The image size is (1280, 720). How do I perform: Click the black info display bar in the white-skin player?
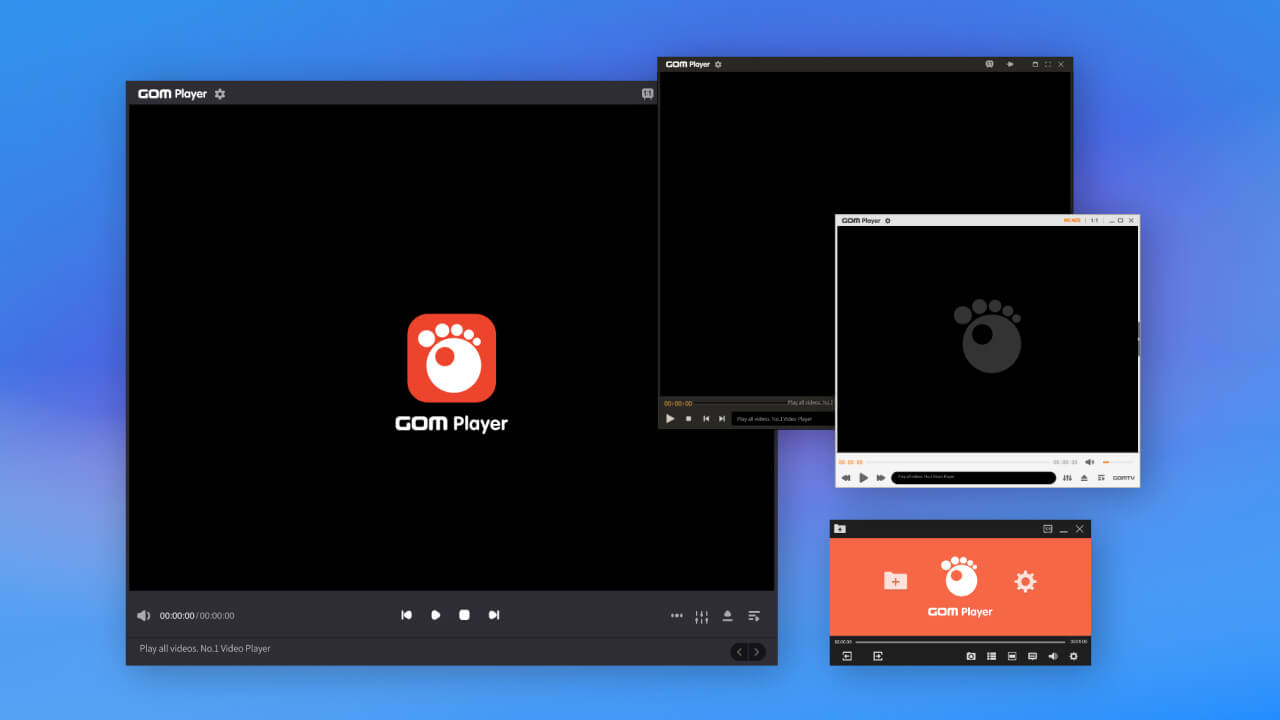[x=974, y=478]
